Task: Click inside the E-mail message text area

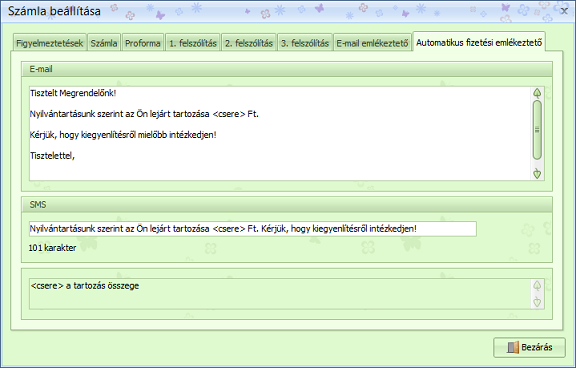Action: pyautogui.click(x=280, y=133)
